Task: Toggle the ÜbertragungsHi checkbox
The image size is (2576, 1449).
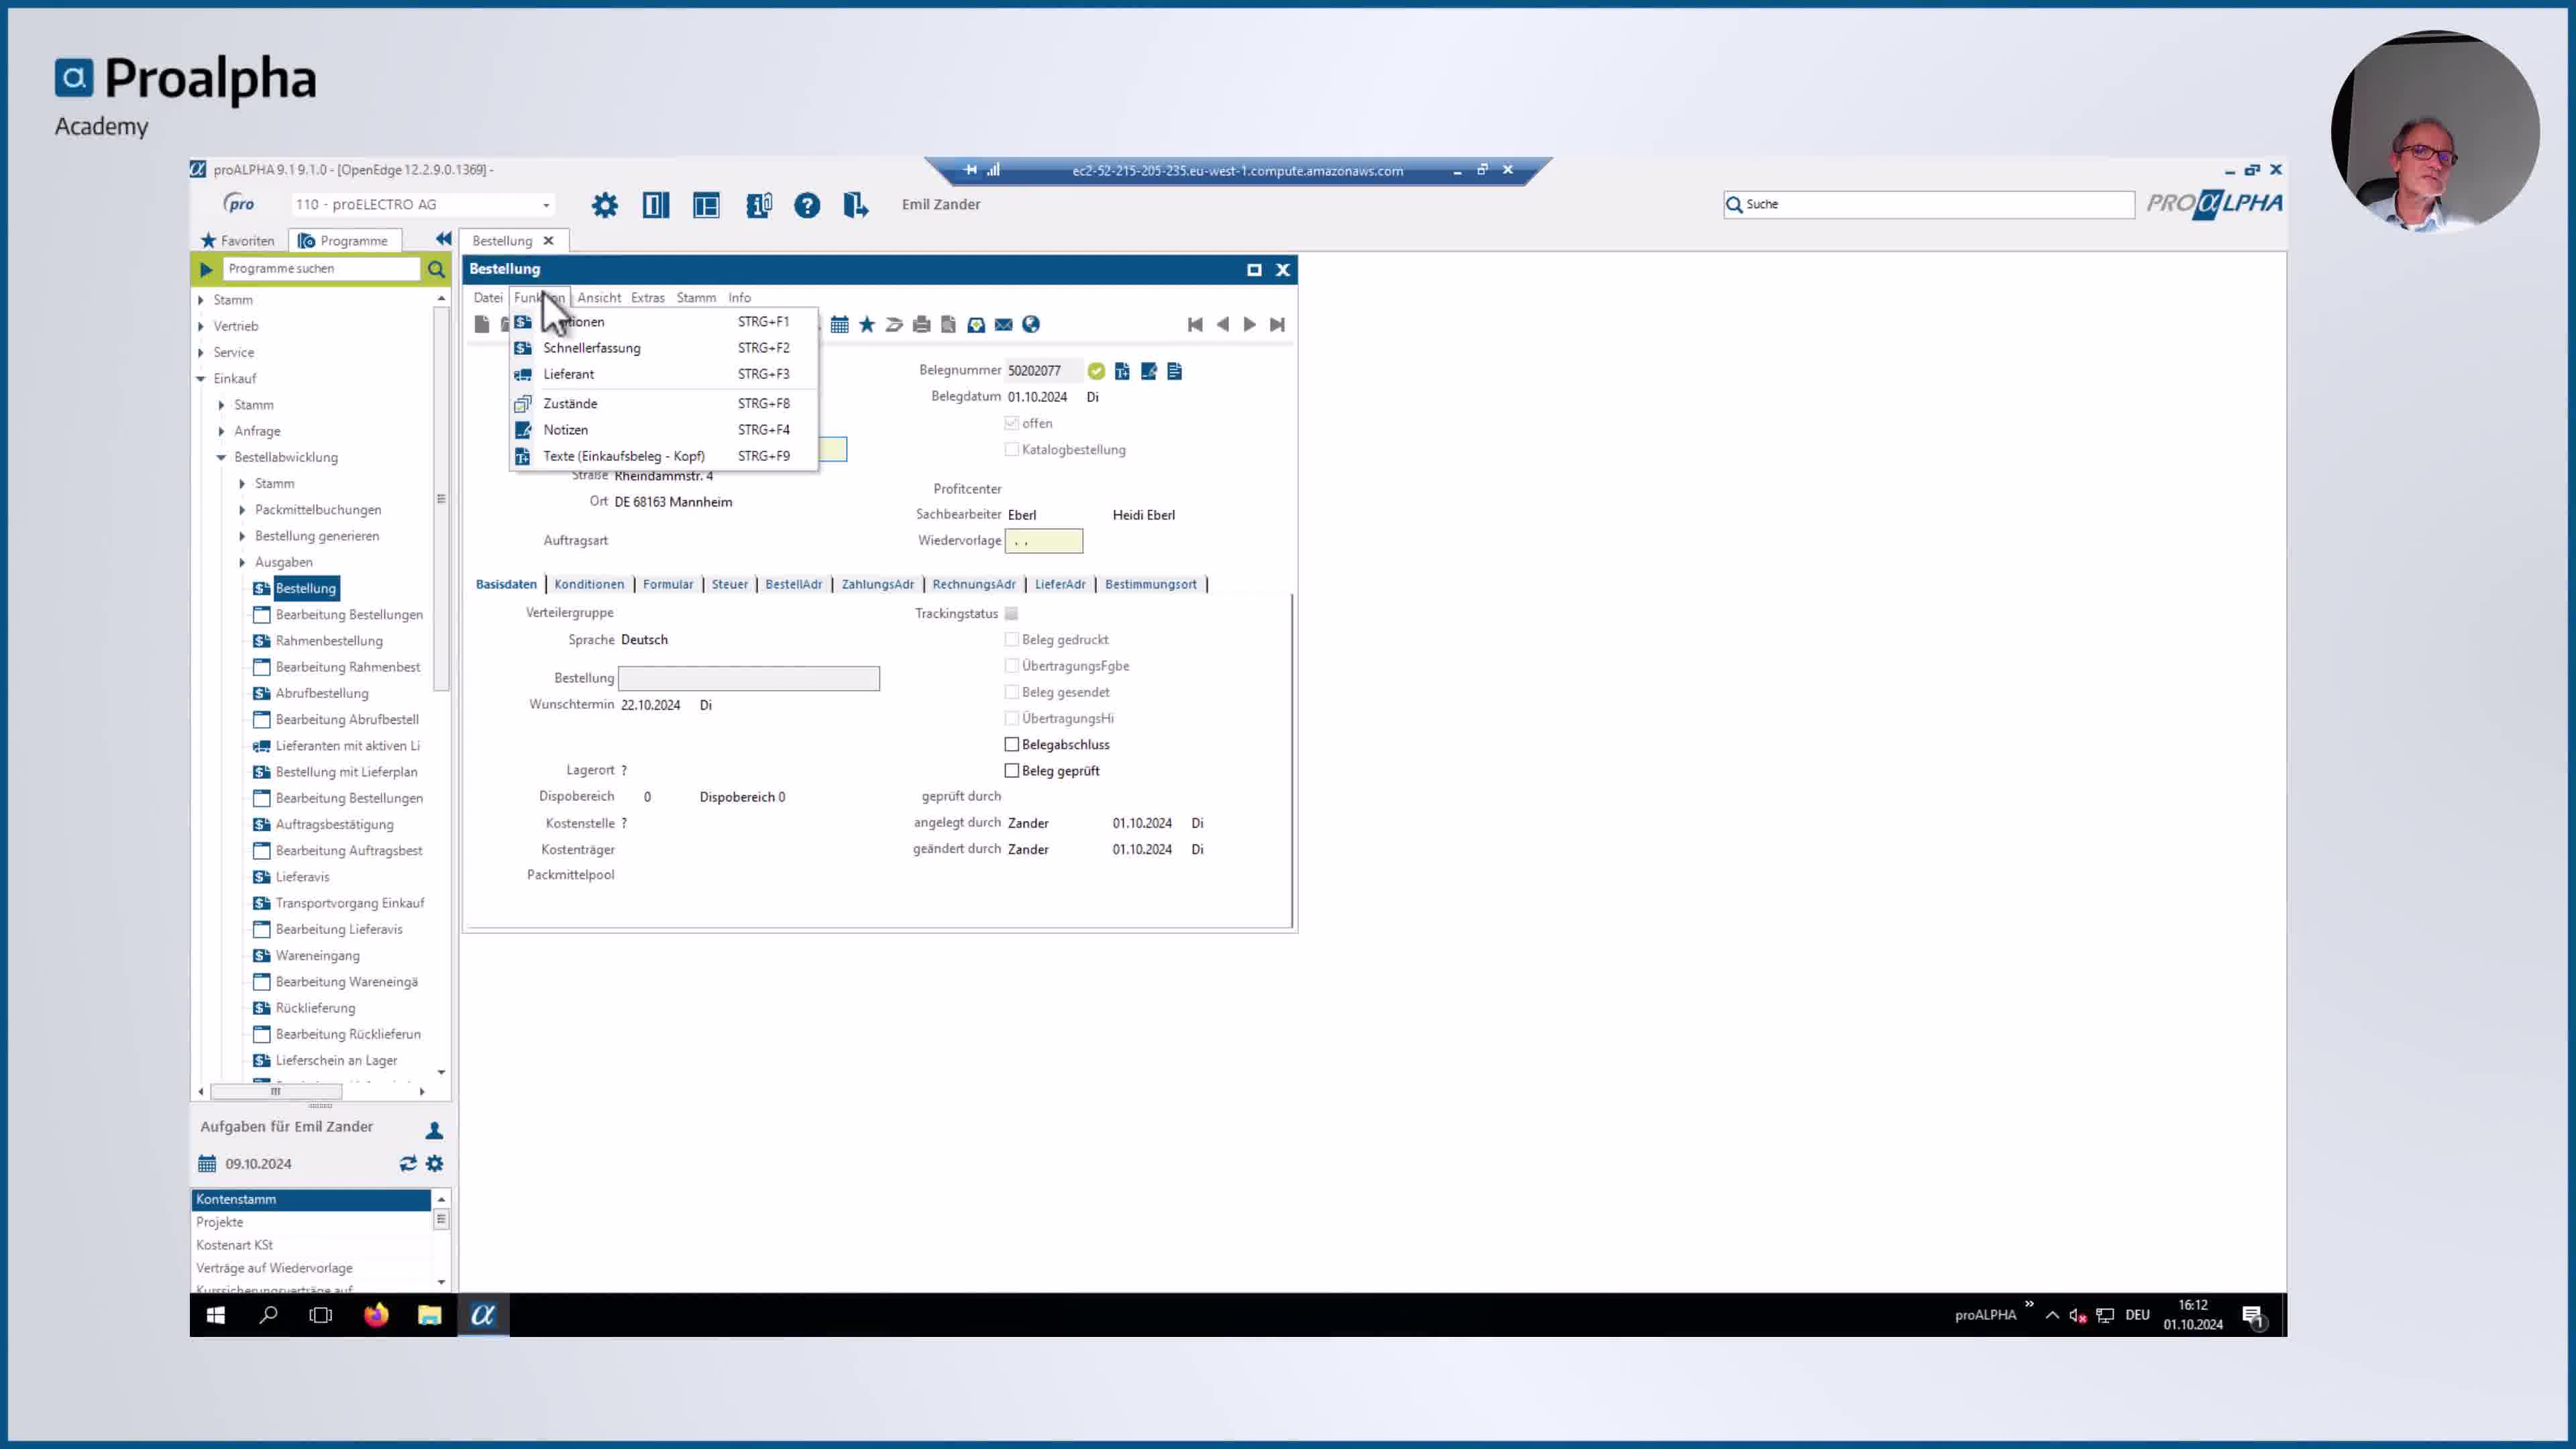Action: click(x=1012, y=718)
